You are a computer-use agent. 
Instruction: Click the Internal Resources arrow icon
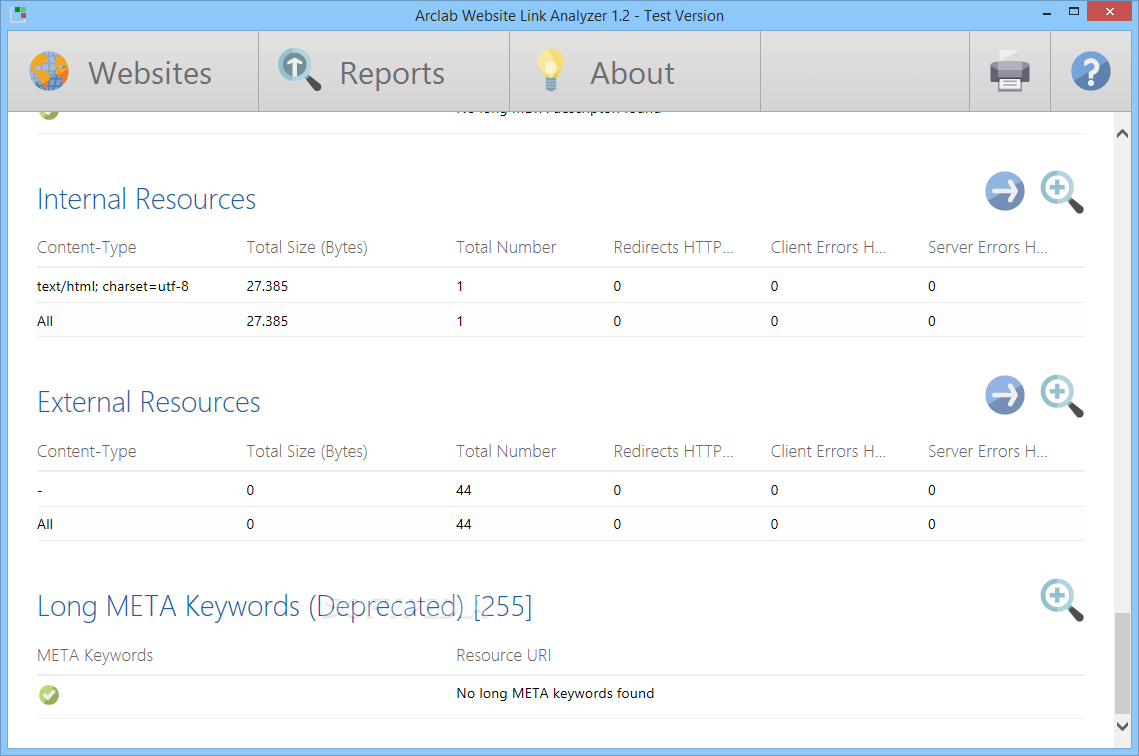pos(1004,191)
